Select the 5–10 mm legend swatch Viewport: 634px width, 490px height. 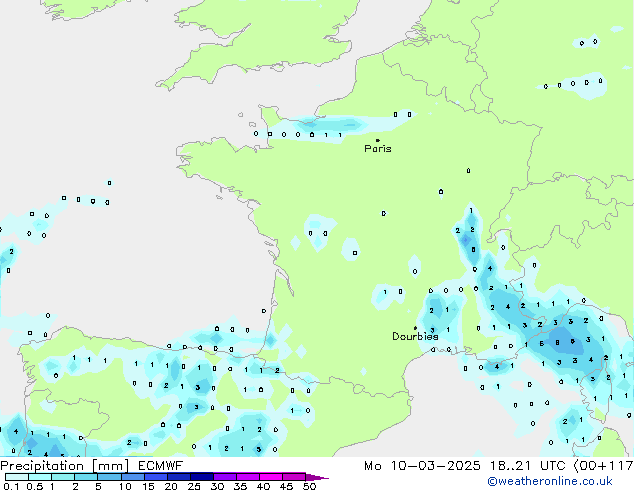[x=109, y=477]
